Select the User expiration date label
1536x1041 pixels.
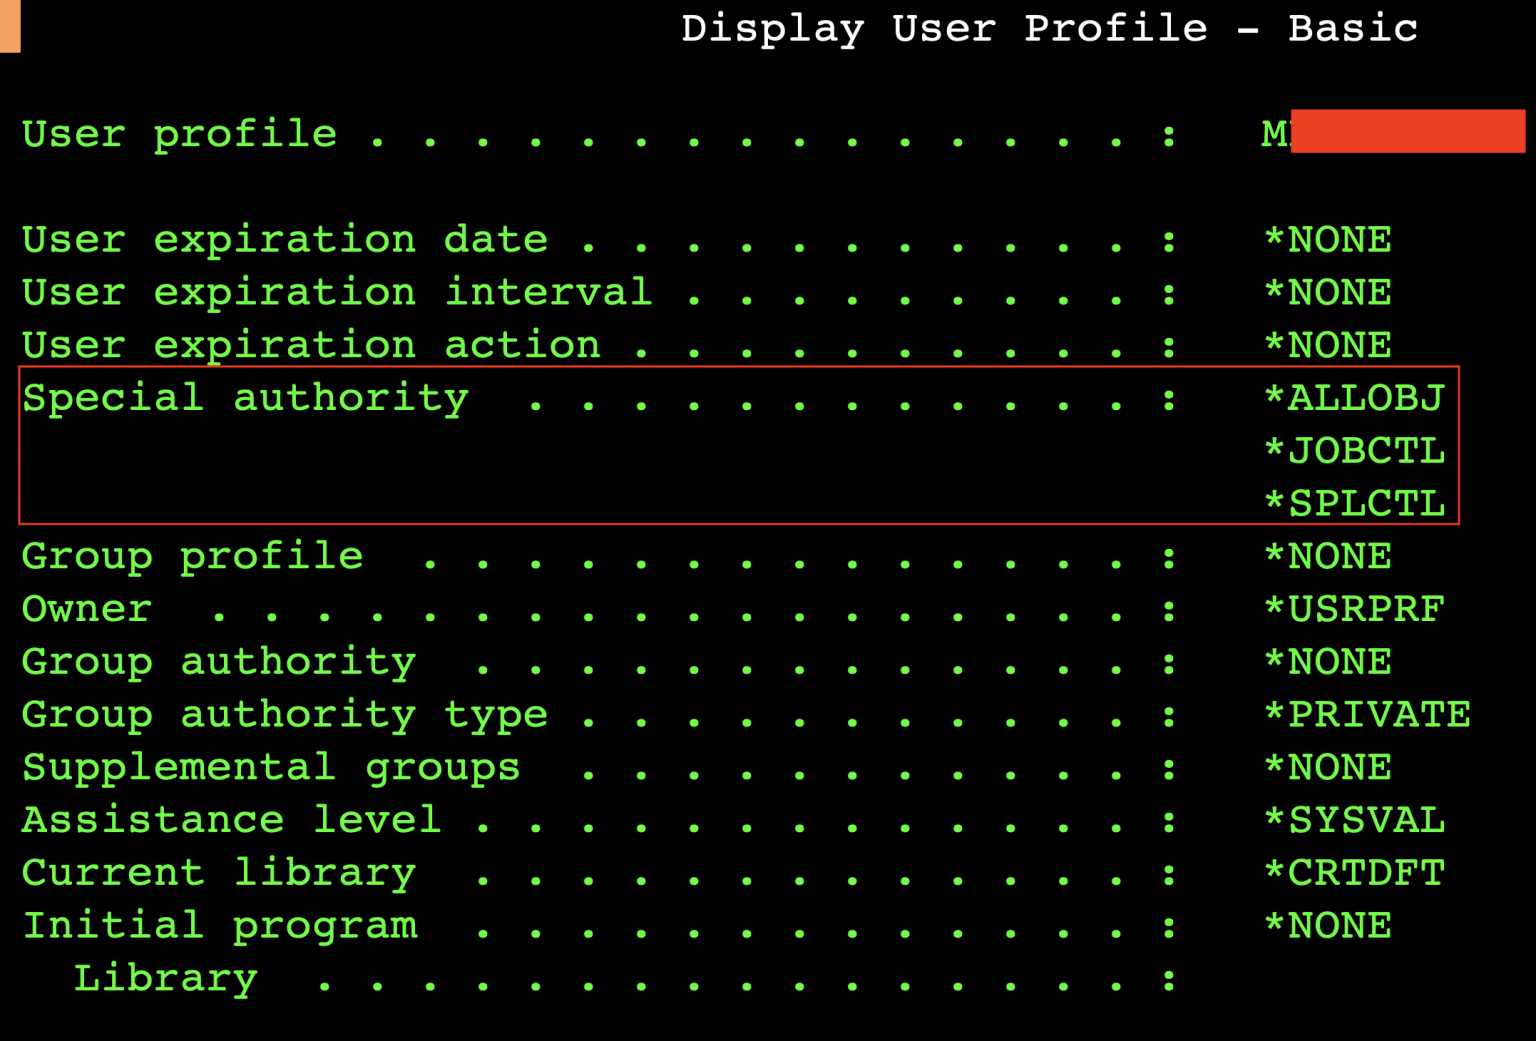pos(283,239)
